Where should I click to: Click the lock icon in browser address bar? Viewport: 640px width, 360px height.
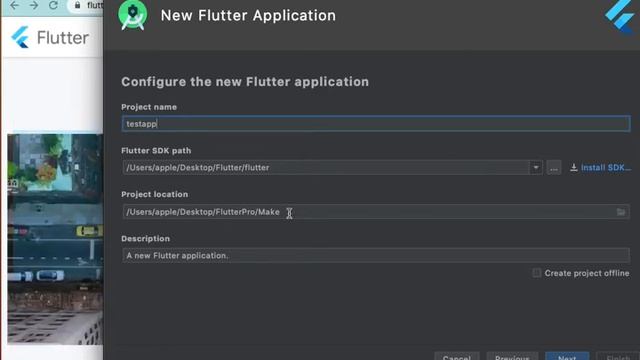(77, 5)
